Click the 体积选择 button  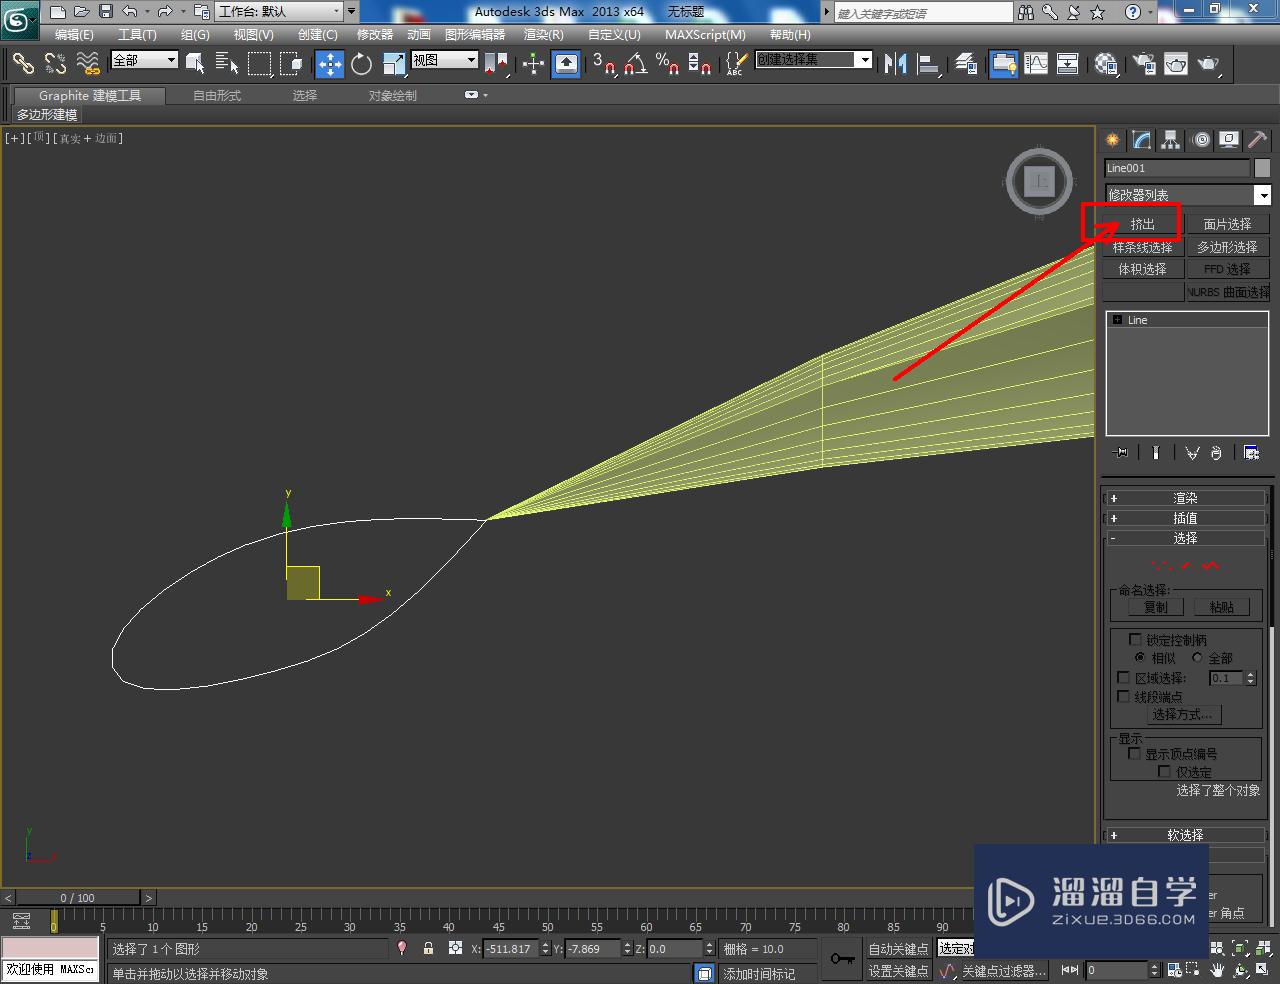(x=1142, y=269)
